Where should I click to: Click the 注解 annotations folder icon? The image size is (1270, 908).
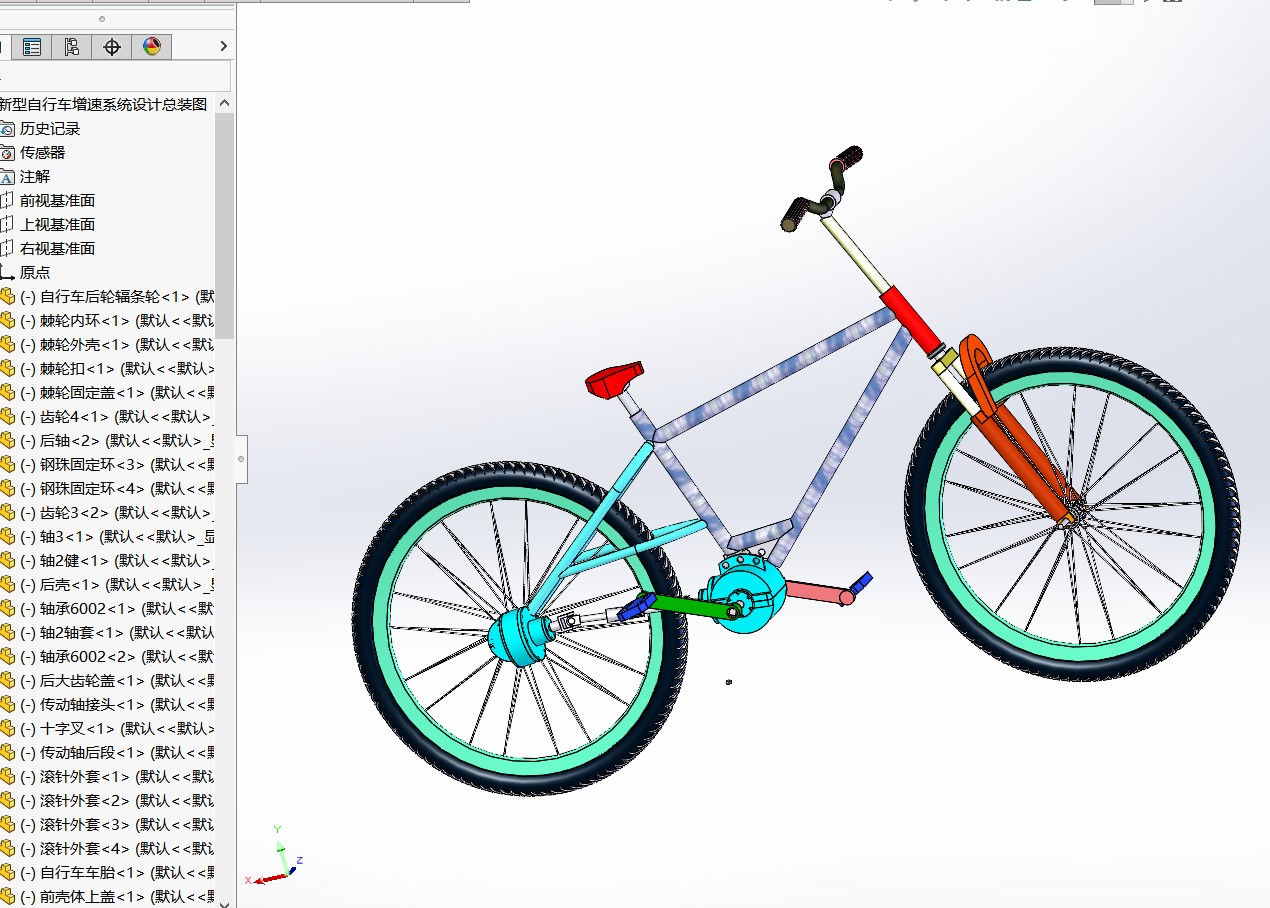[7, 177]
